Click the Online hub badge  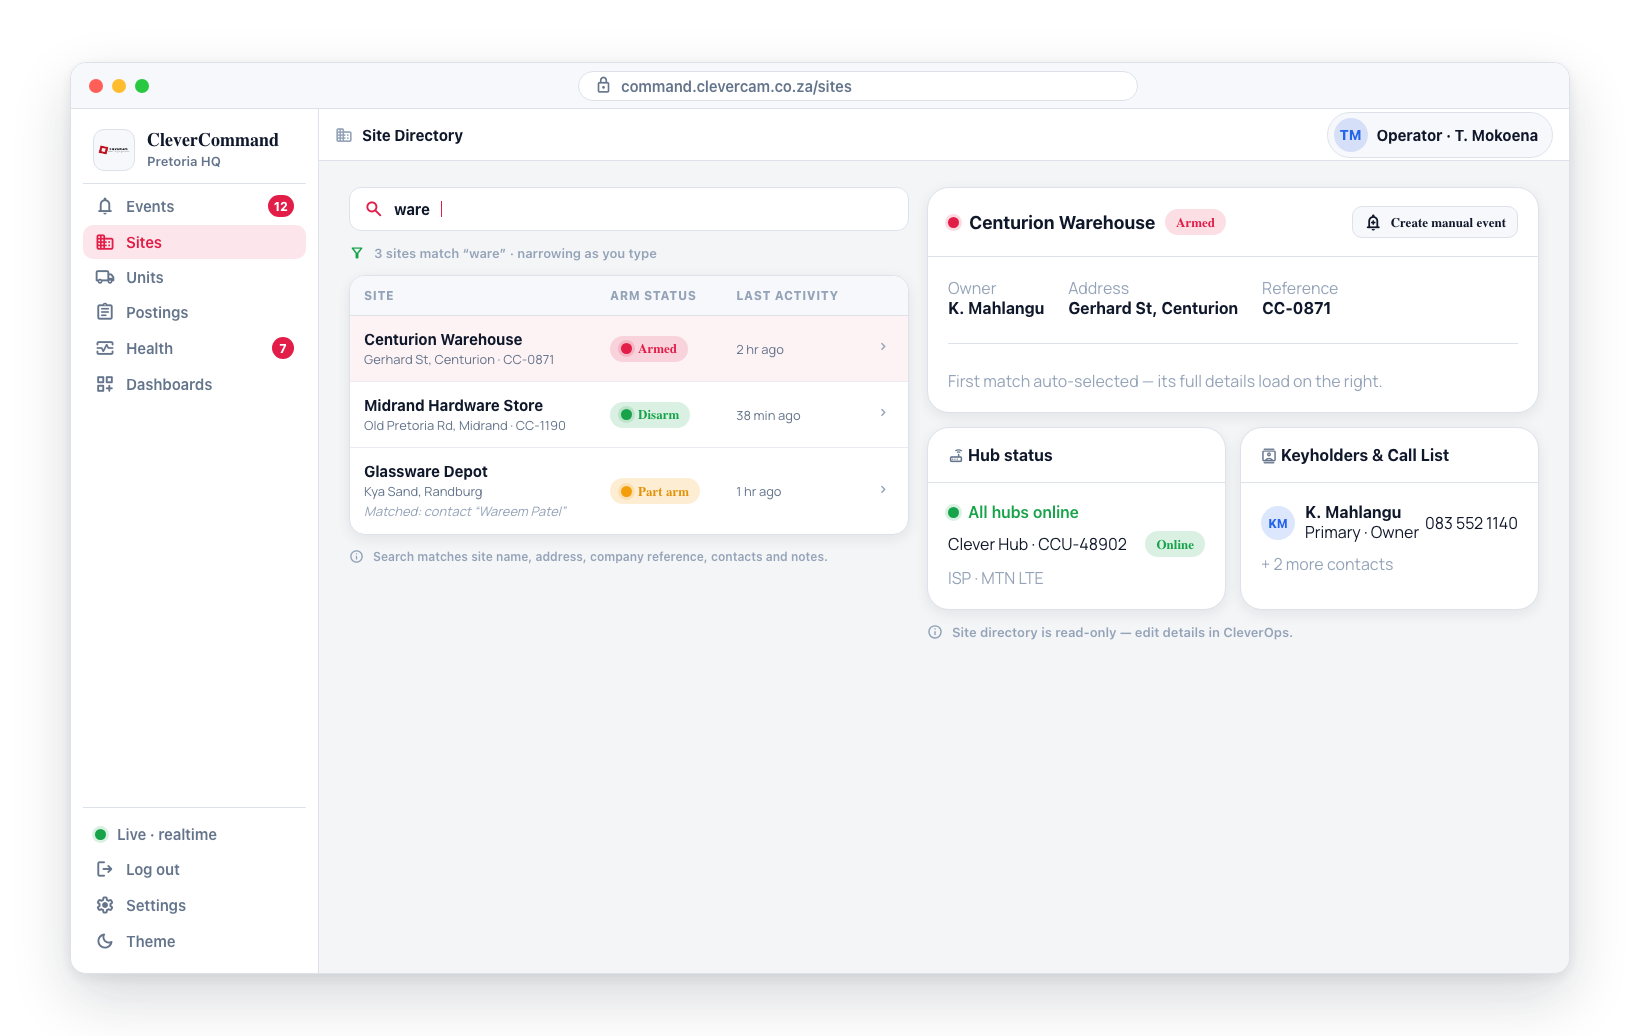click(1175, 544)
